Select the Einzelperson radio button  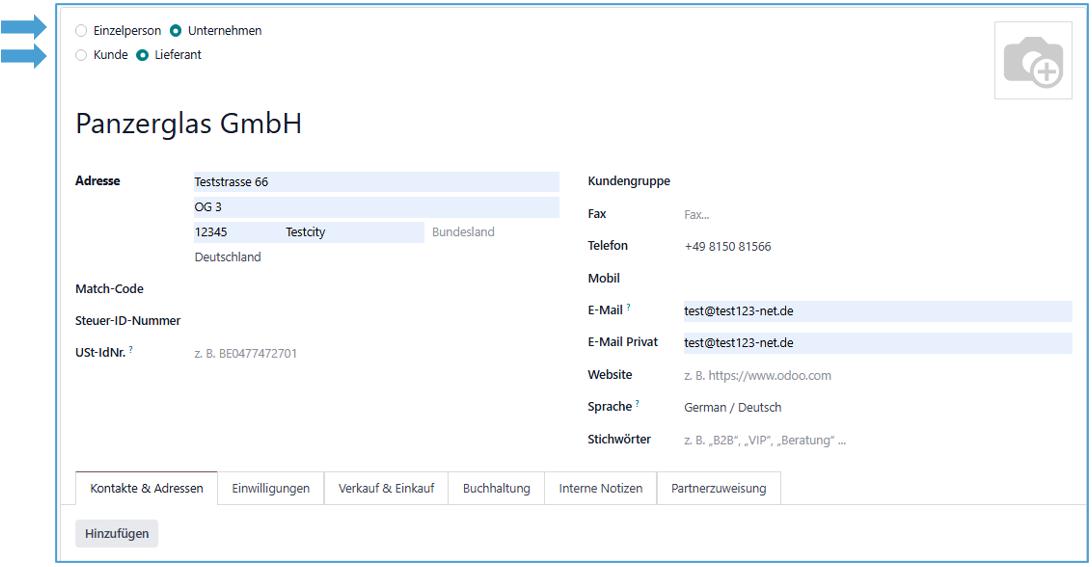(x=82, y=31)
